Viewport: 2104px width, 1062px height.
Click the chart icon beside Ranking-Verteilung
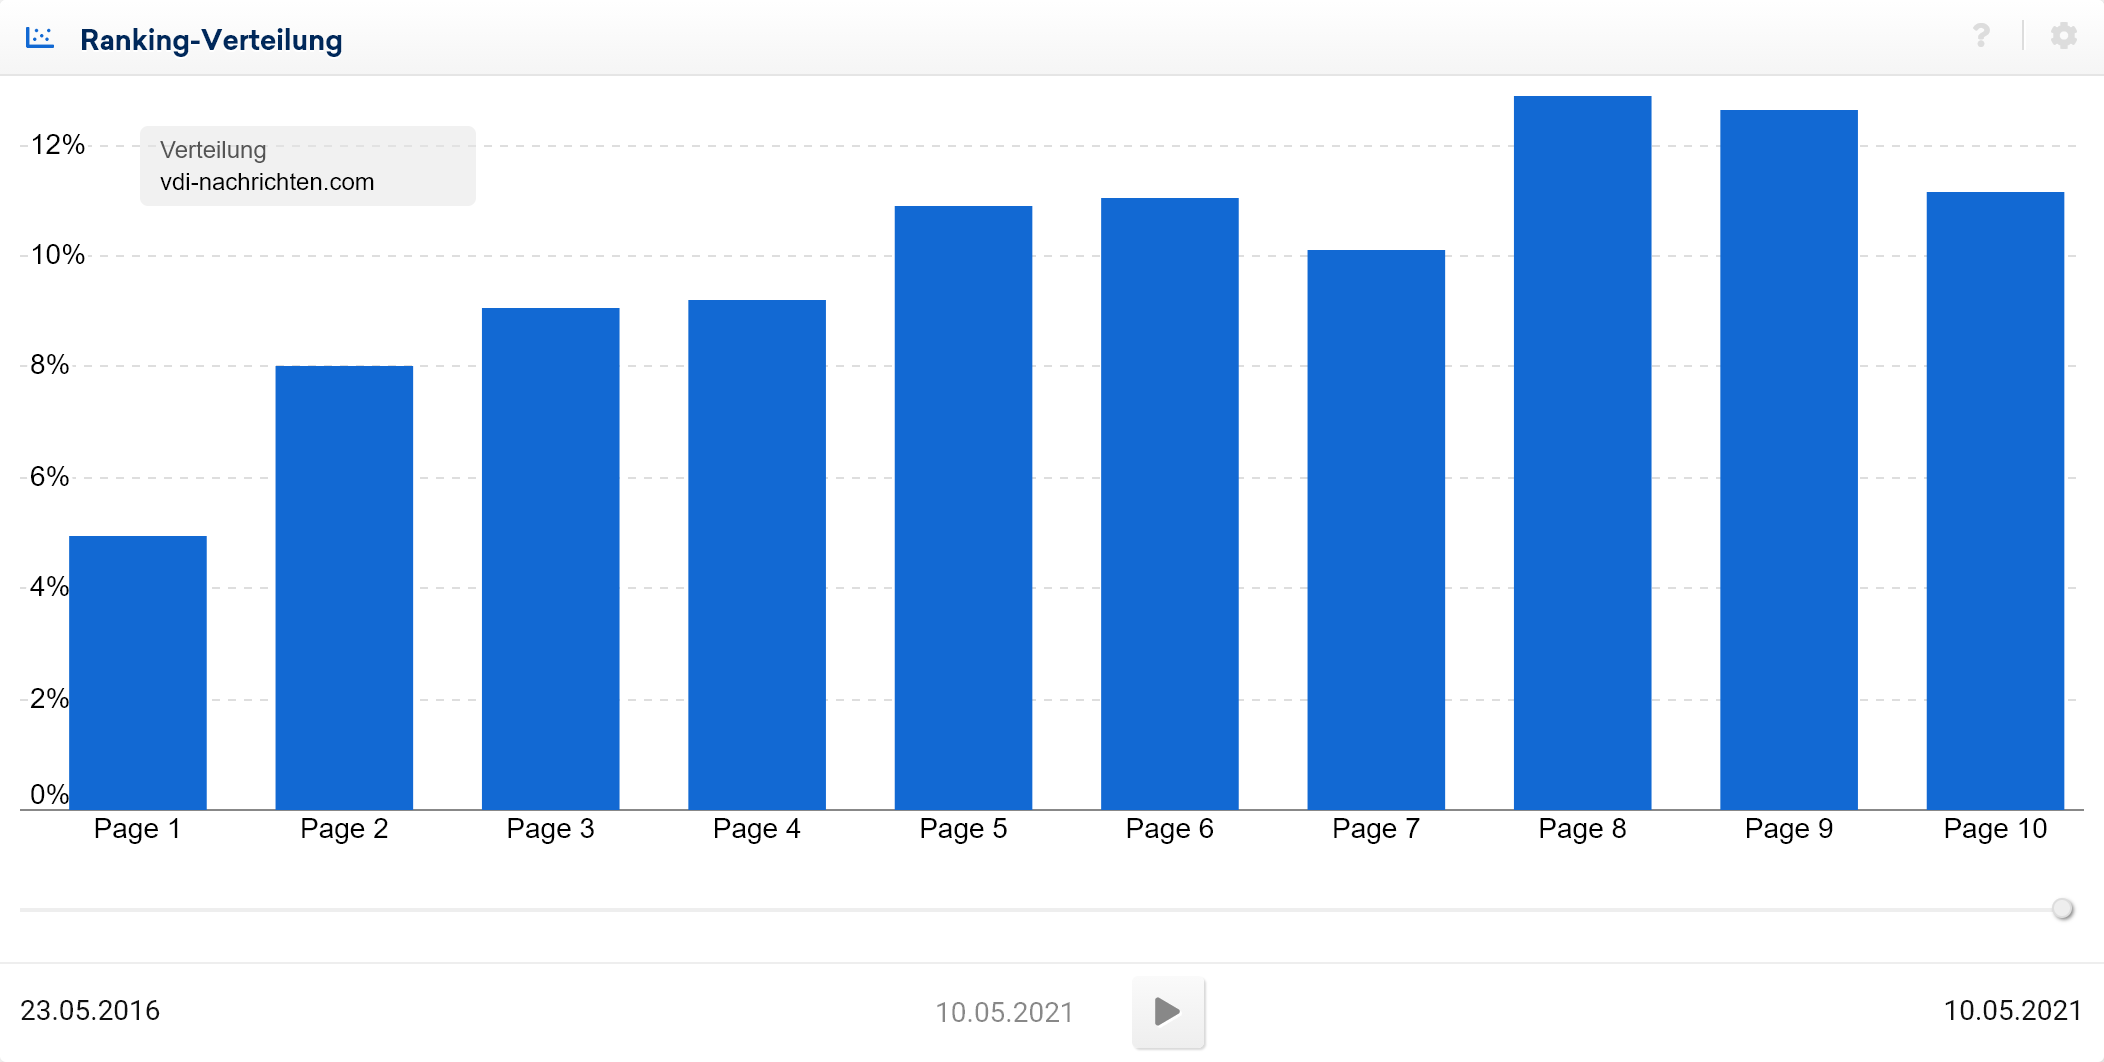40,38
